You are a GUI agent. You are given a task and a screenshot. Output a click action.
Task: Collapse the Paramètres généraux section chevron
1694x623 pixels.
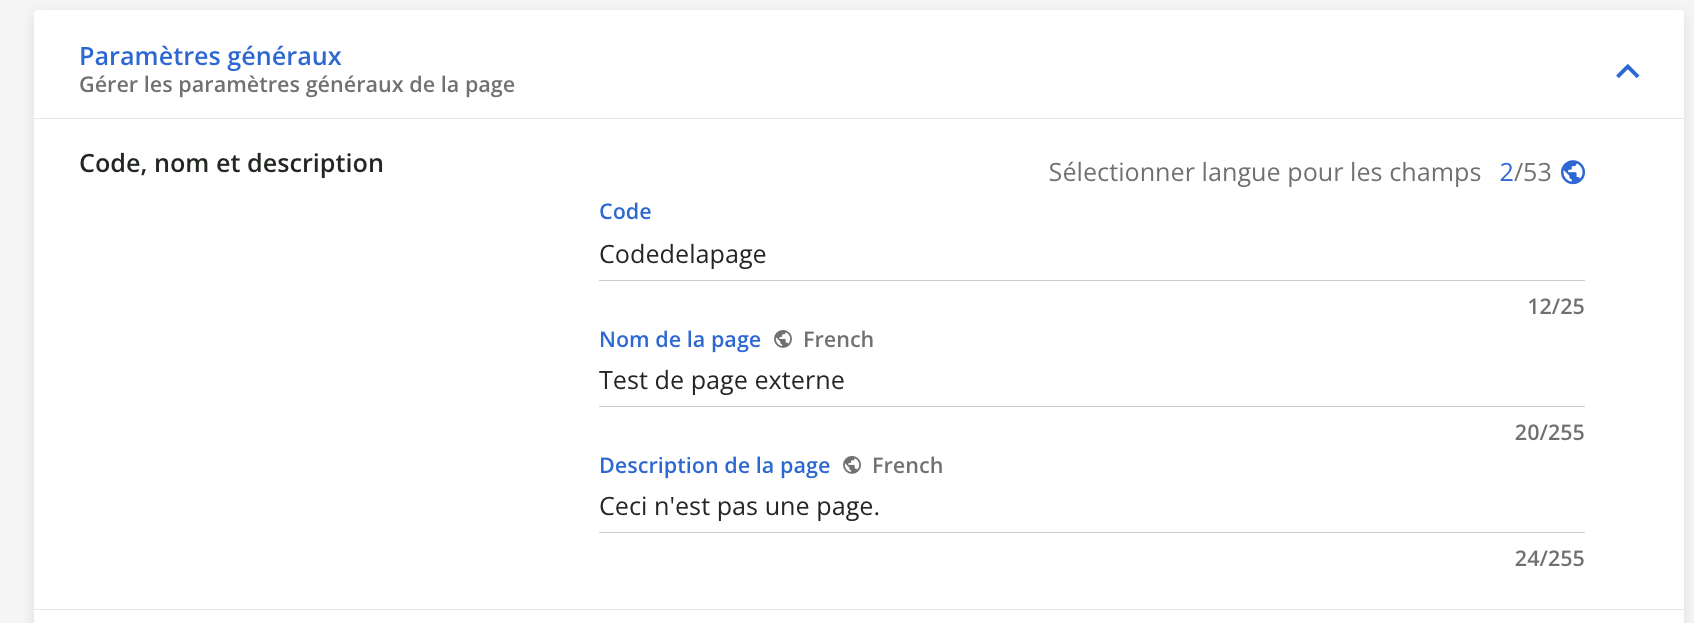pyautogui.click(x=1627, y=71)
